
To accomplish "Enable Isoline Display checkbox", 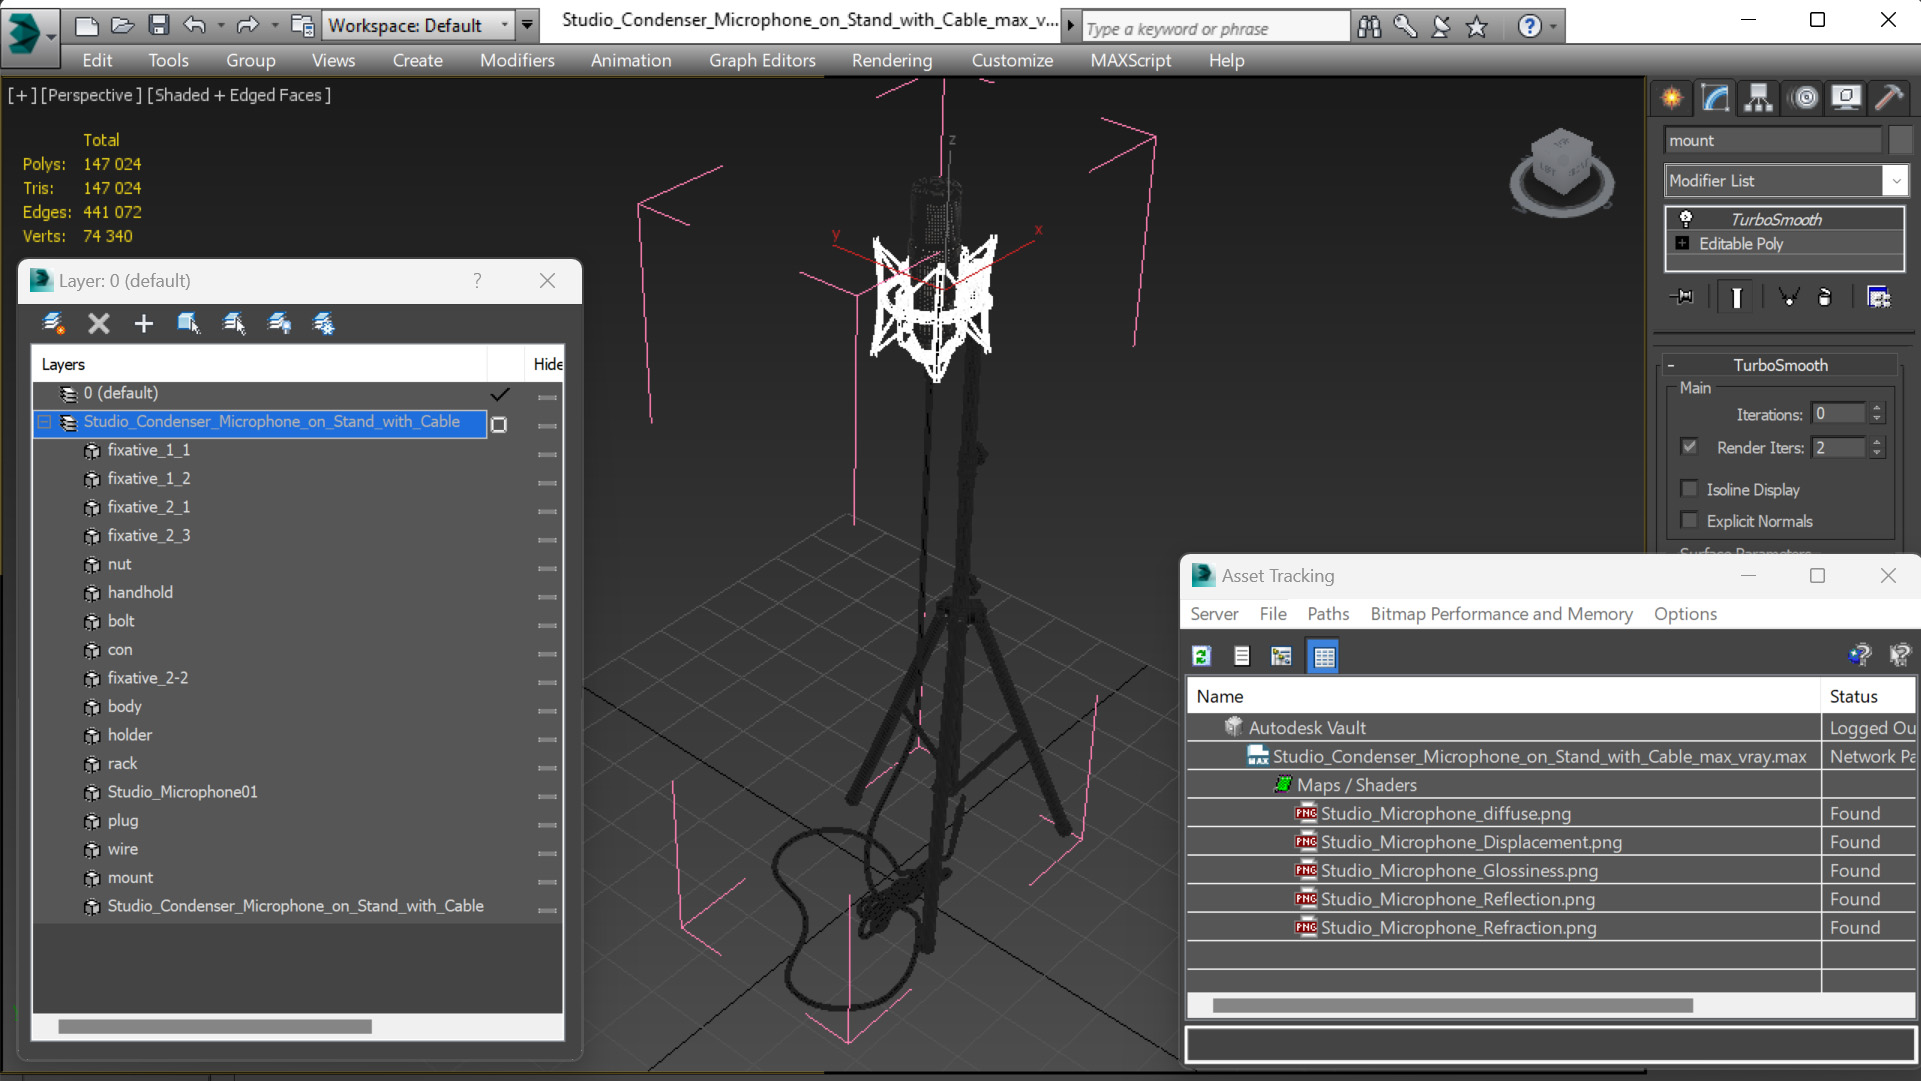I will click(1689, 489).
